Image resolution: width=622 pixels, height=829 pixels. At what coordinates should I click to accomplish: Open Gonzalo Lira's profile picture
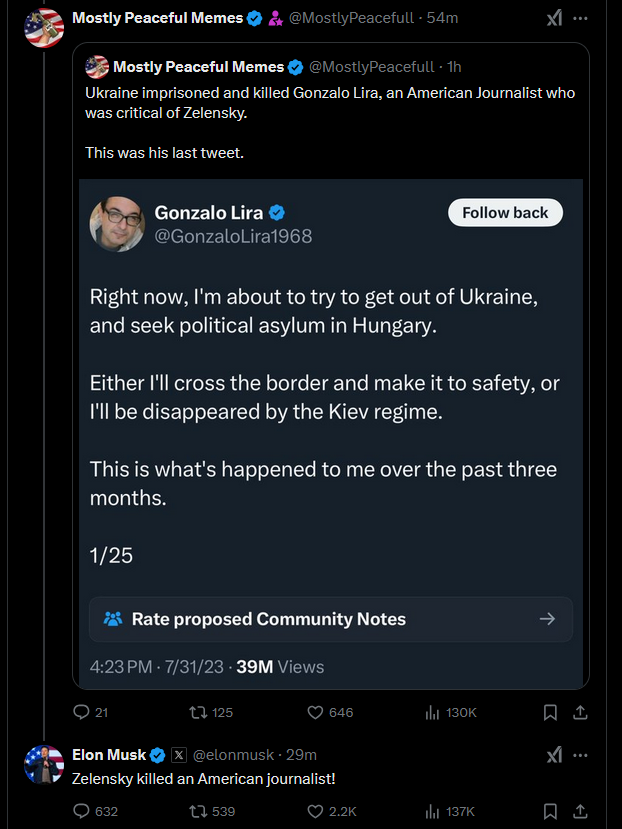coord(117,224)
